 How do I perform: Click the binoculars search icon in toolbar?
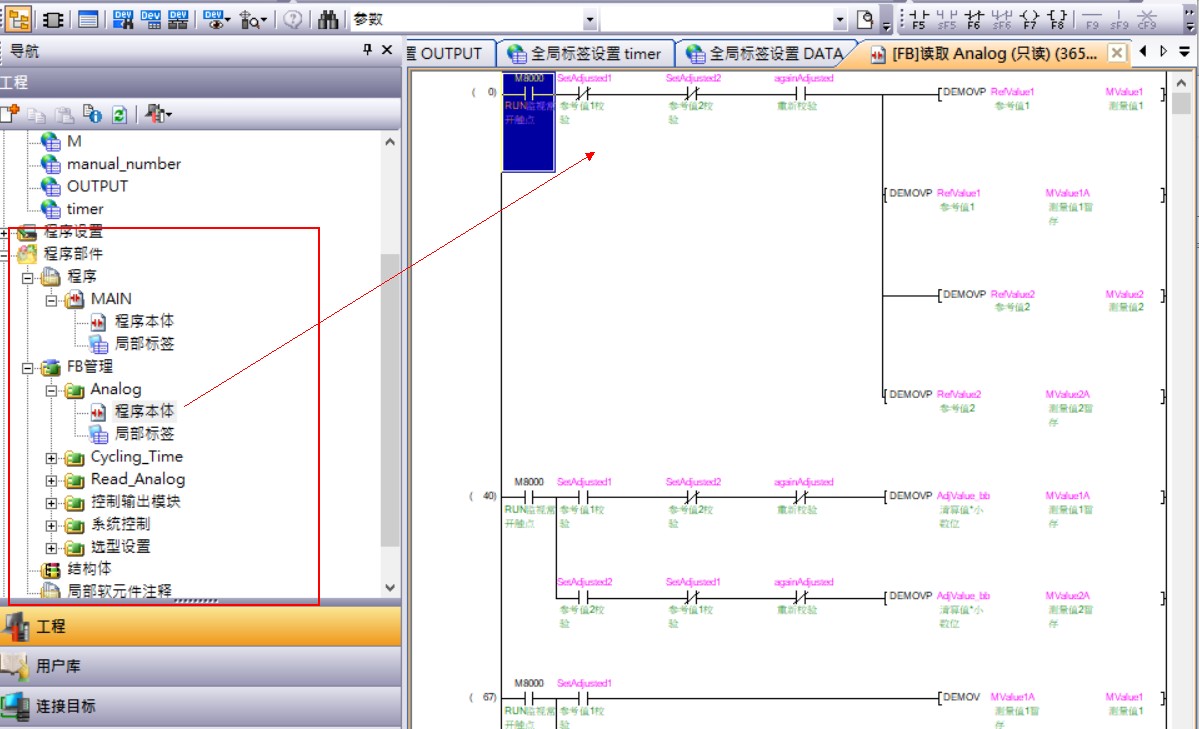click(327, 19)
